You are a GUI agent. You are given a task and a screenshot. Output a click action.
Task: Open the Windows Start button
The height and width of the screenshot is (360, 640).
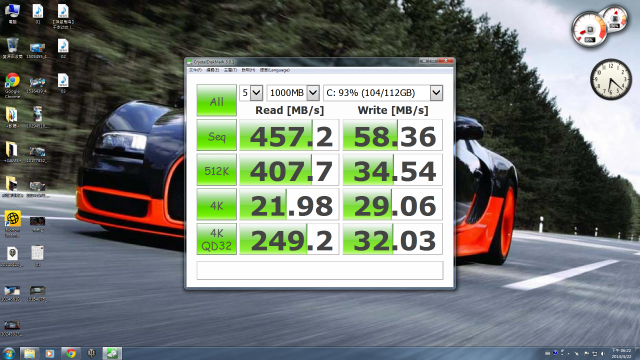tap(9, 353)
